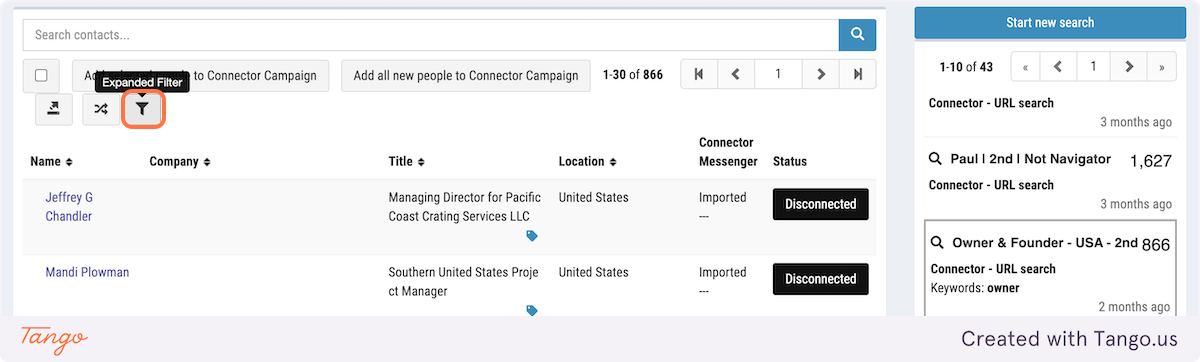Jump to last contacts page
This screenshot has height=362, width=1200.
click(x=858, y=74)
